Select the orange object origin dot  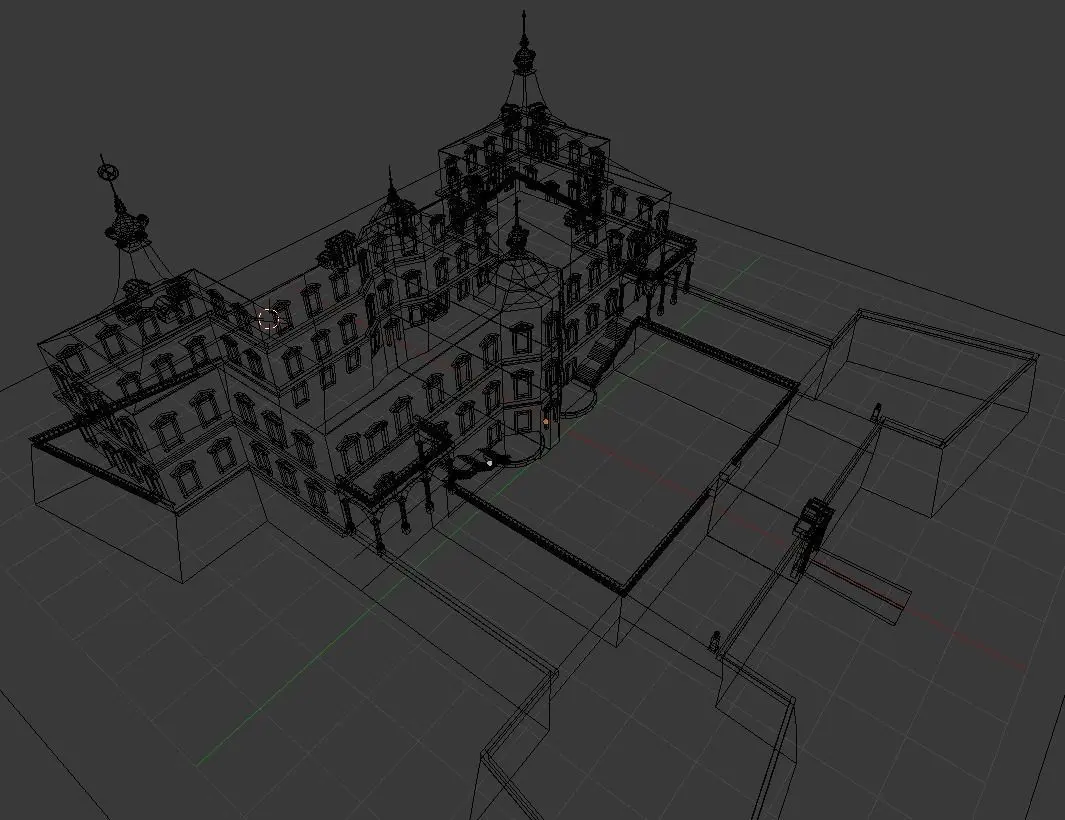545,422
